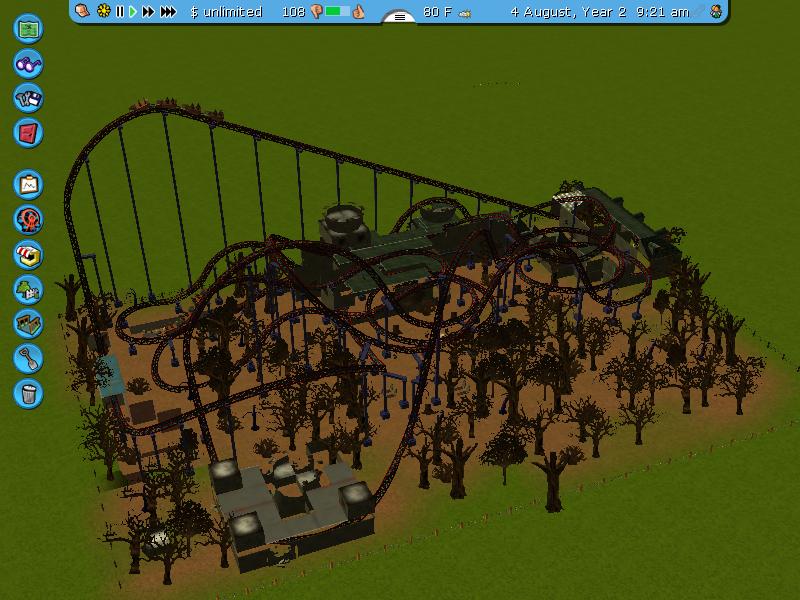The width and height of the screenshot is (800, 600).
Task: Select the trash can delete tool
Action: point(28,394)
